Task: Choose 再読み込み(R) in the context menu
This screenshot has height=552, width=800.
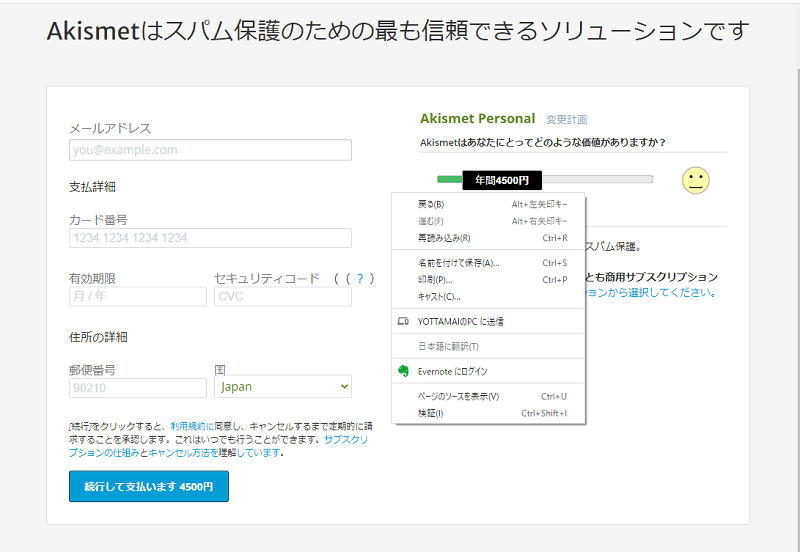Action: pos(443,238)
